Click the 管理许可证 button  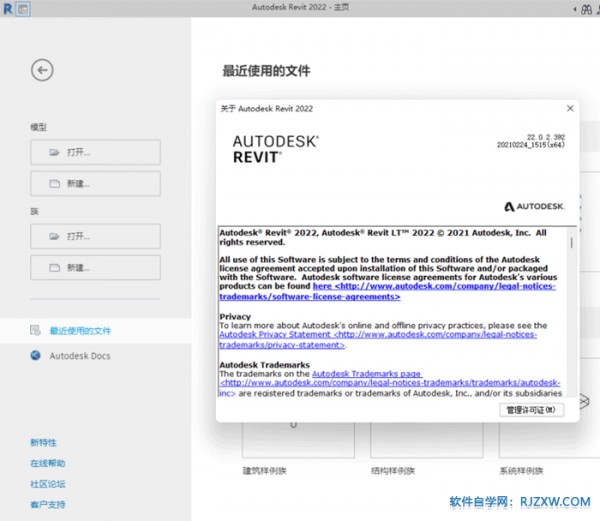click(532, 410)
